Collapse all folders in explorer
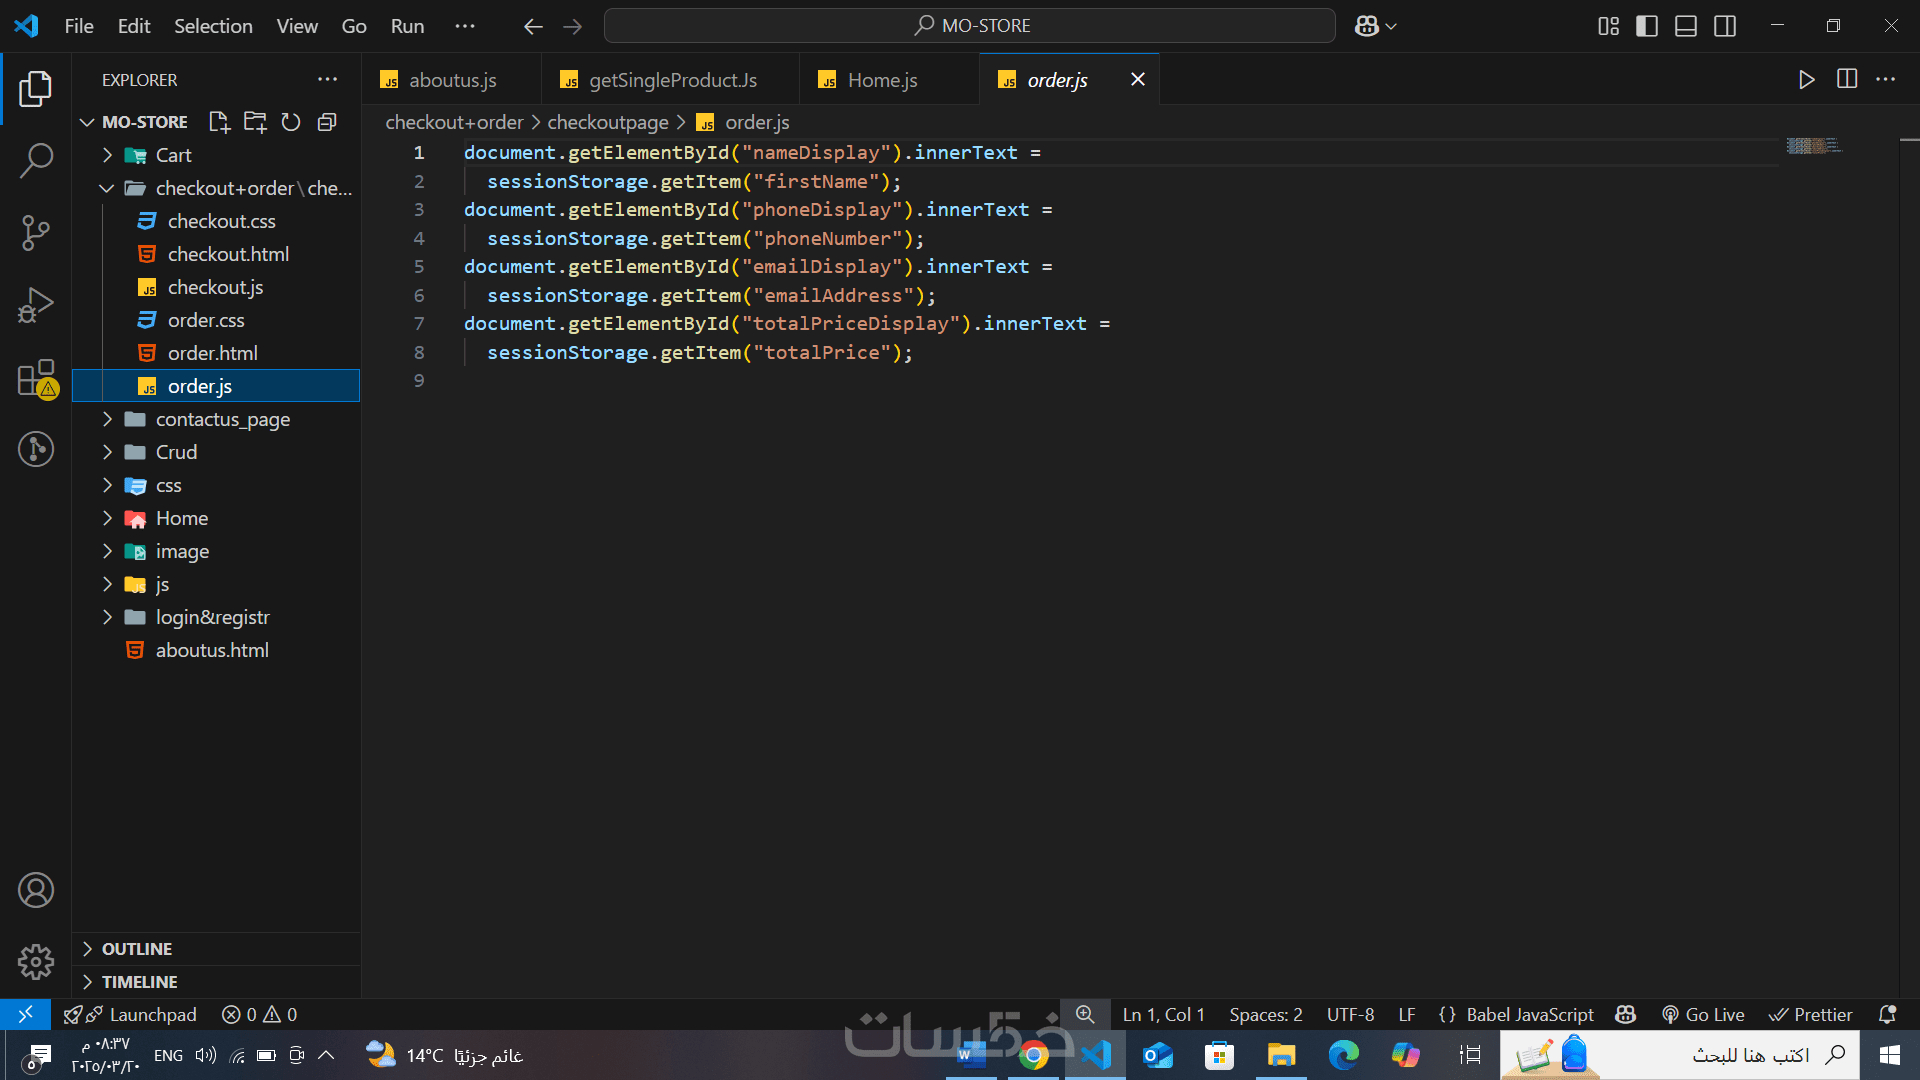Screen dimensions: 1920x1080 tap(327, 122)
